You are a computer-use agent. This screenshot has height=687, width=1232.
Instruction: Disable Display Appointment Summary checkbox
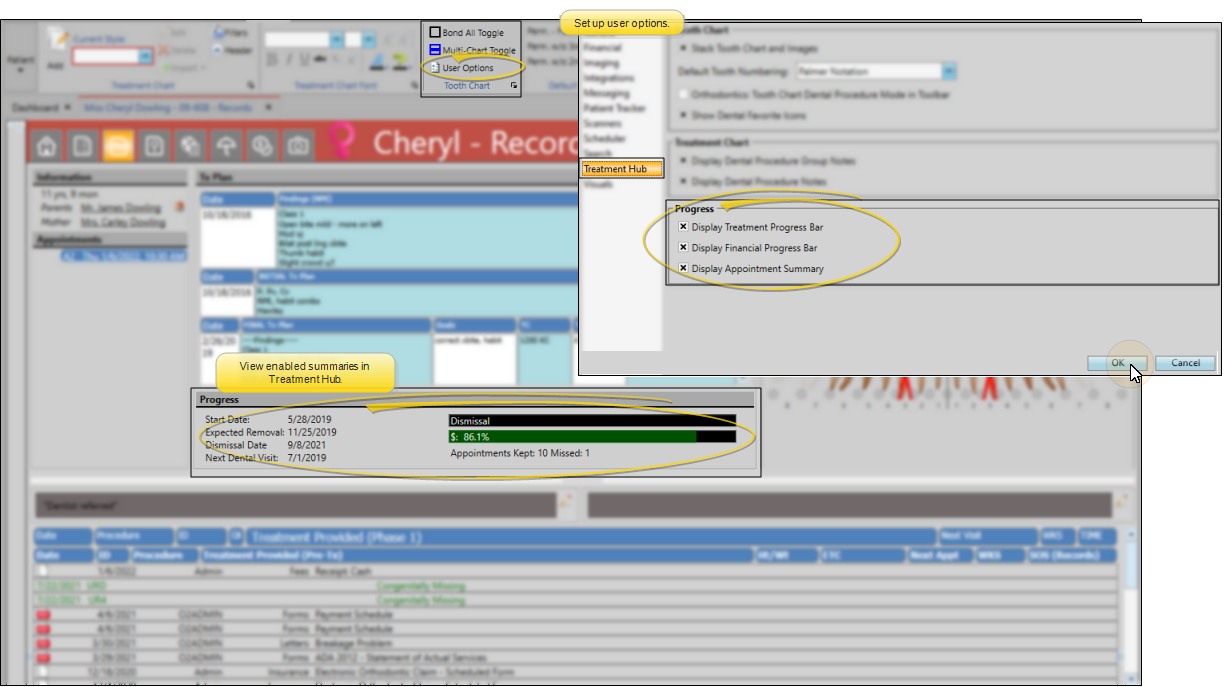tap(684, 268)
